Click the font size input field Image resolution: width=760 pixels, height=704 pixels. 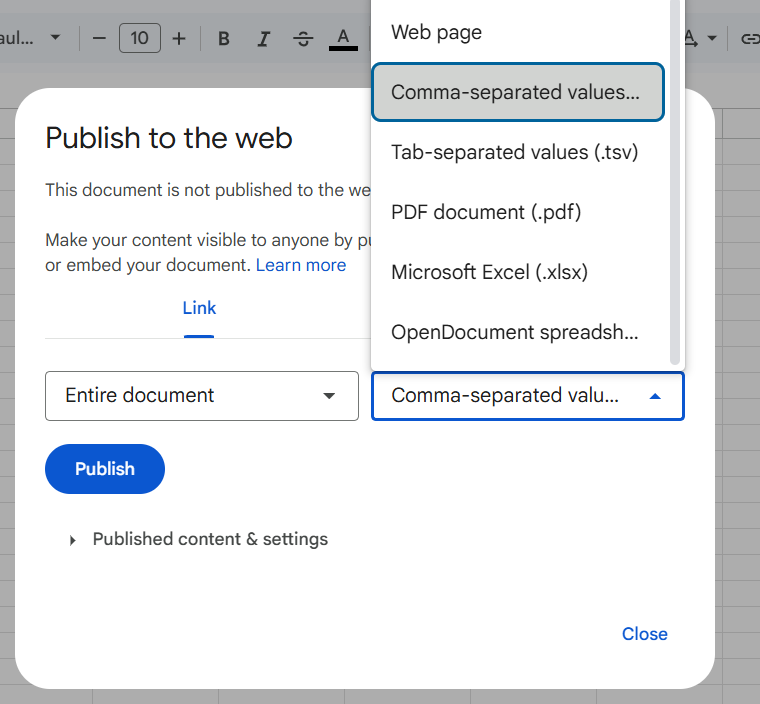[x=139, y=39]
